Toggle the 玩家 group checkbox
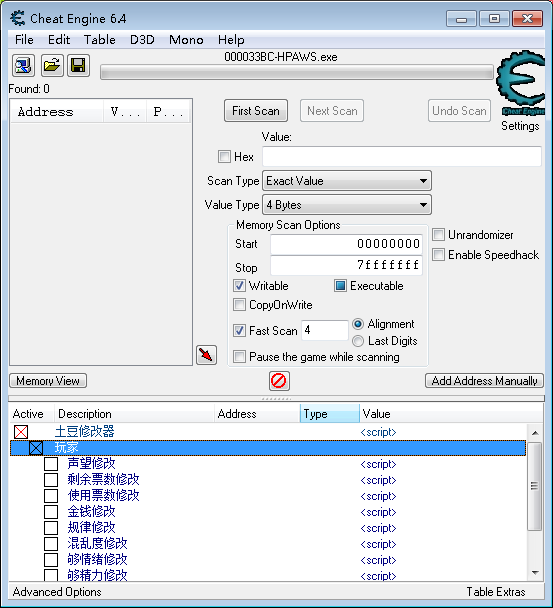Image resolution: width=553 pixels, height=608 pixels. click(36, 448)
